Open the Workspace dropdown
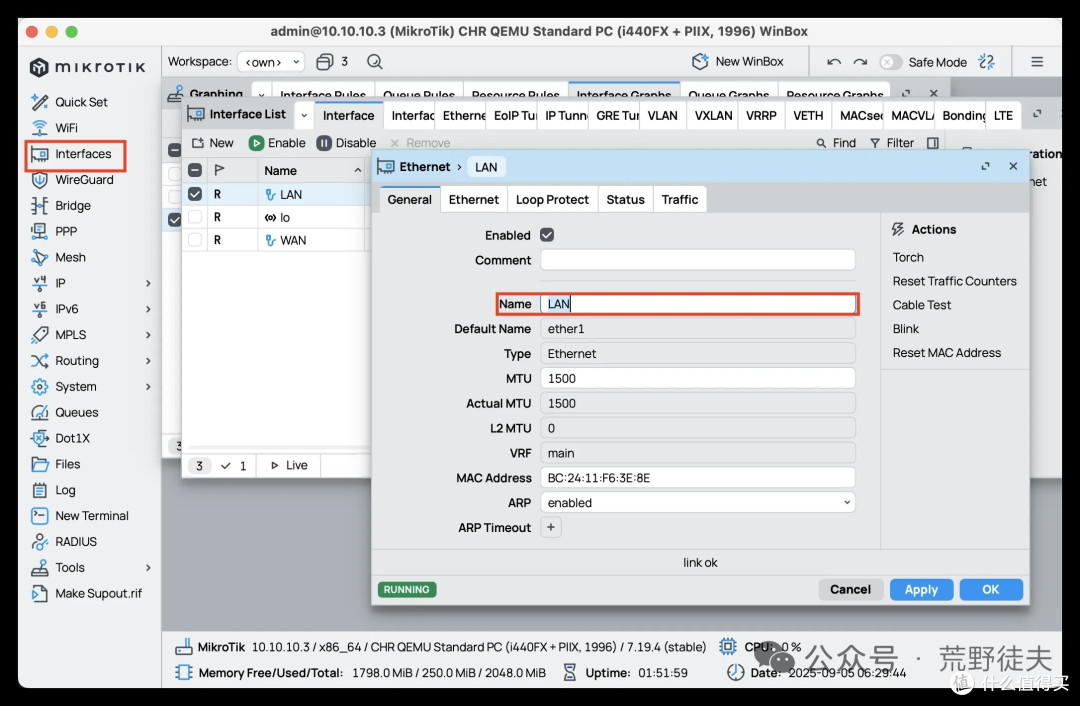1080x706 pixels. [x=271, y=62]
